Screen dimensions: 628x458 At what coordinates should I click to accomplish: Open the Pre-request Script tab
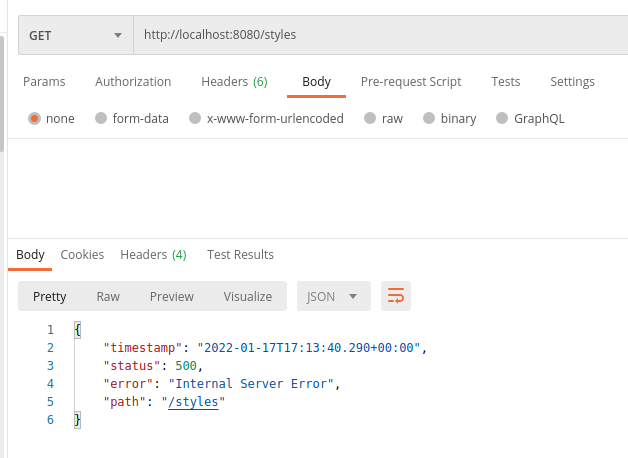(411, 82)
